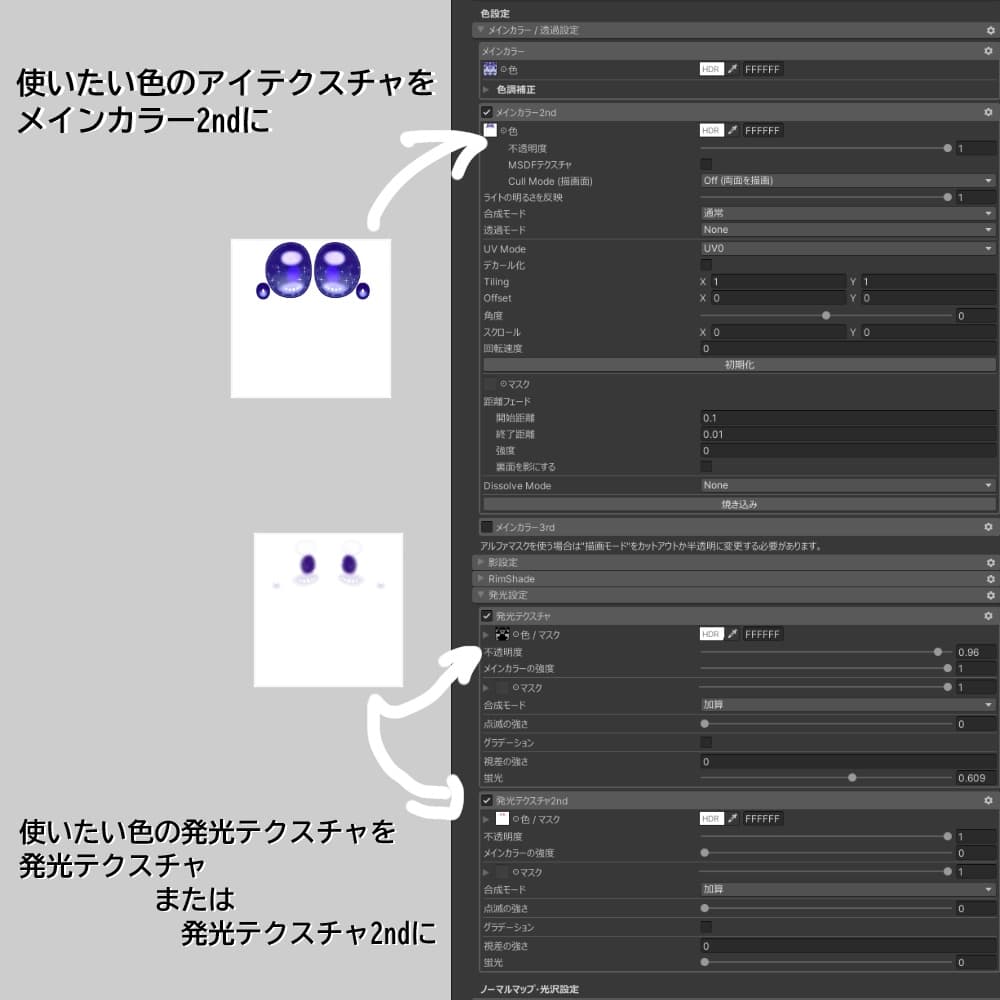Click the HDR button for メインカラー2nd color

tap(712, 130)
